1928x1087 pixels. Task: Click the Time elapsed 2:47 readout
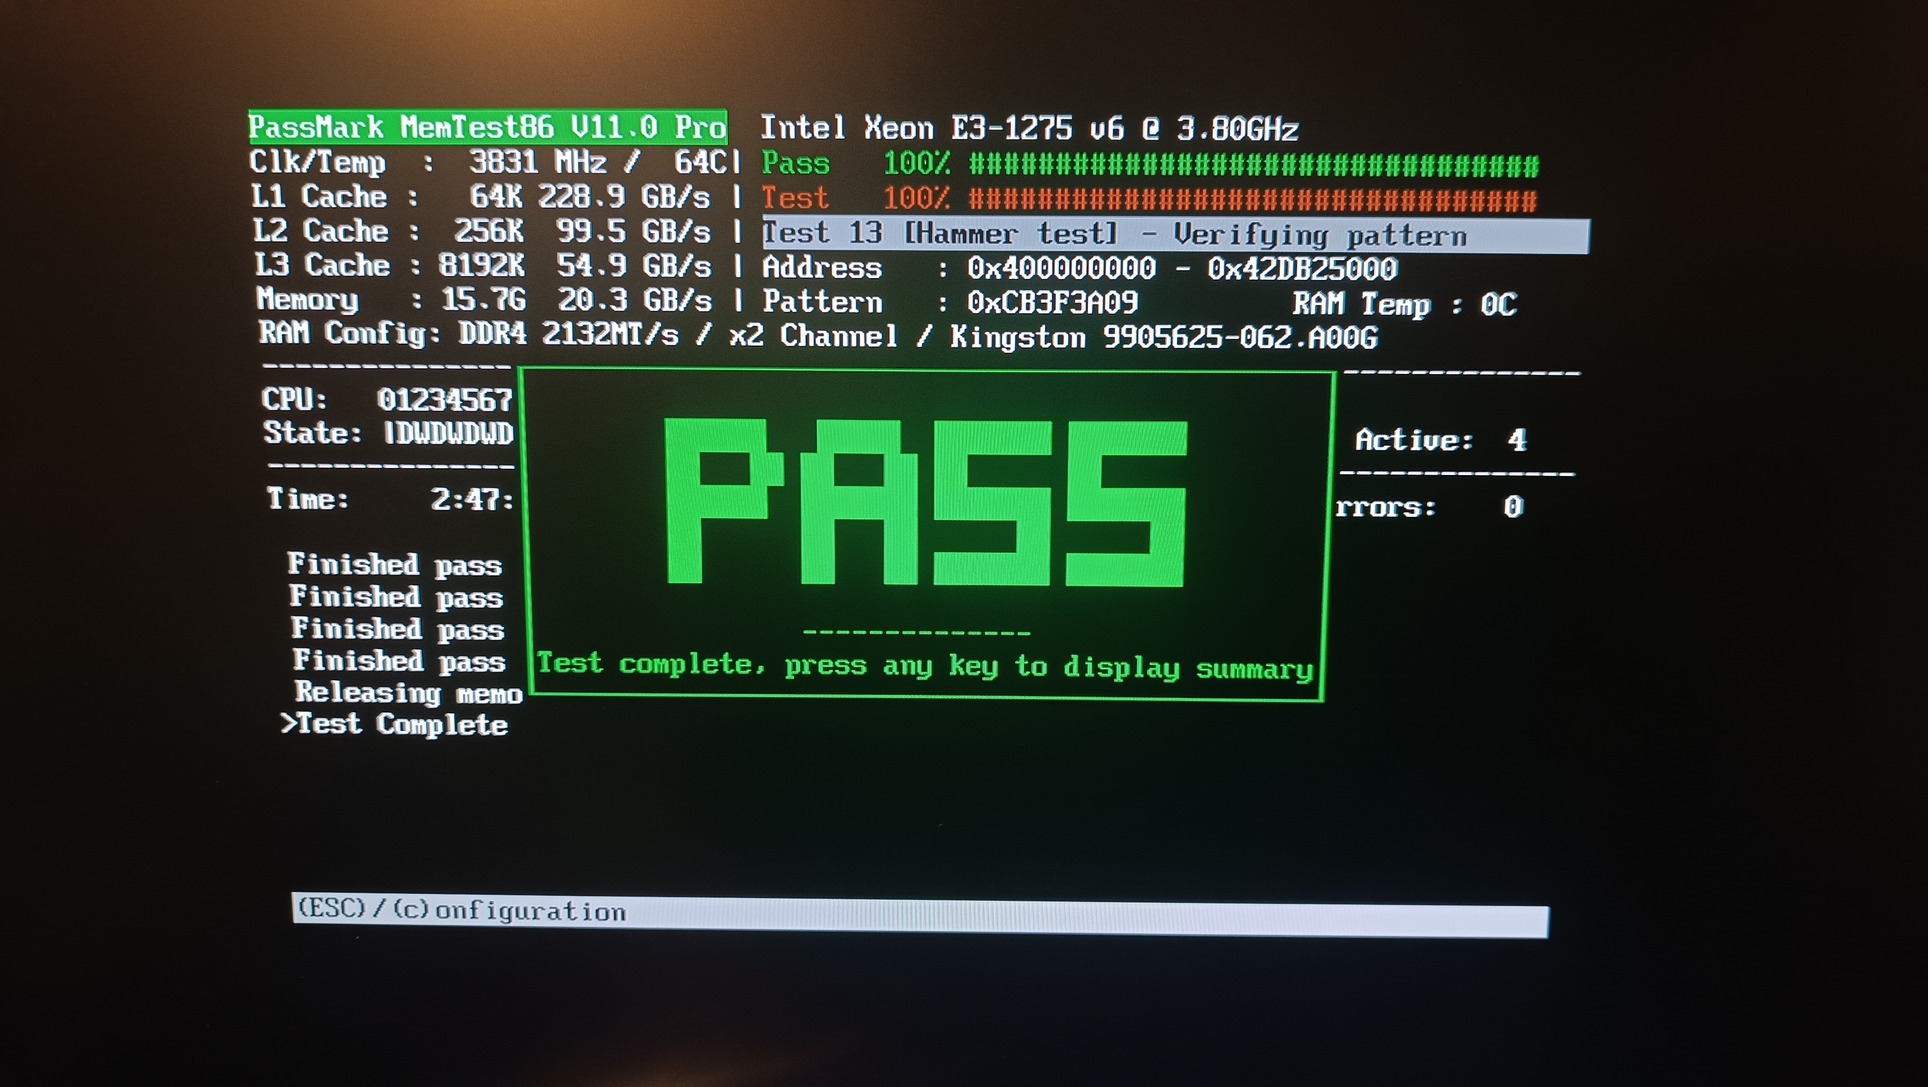[470, 499]
